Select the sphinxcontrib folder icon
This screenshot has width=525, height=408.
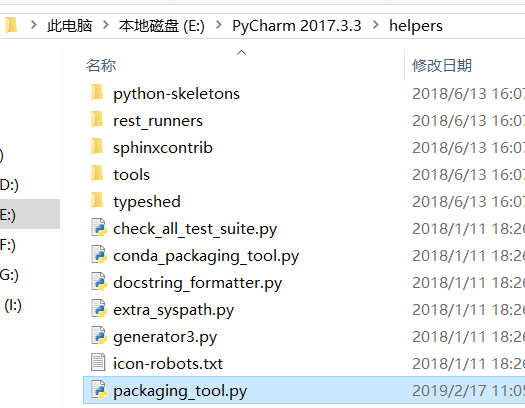[97, 147]
